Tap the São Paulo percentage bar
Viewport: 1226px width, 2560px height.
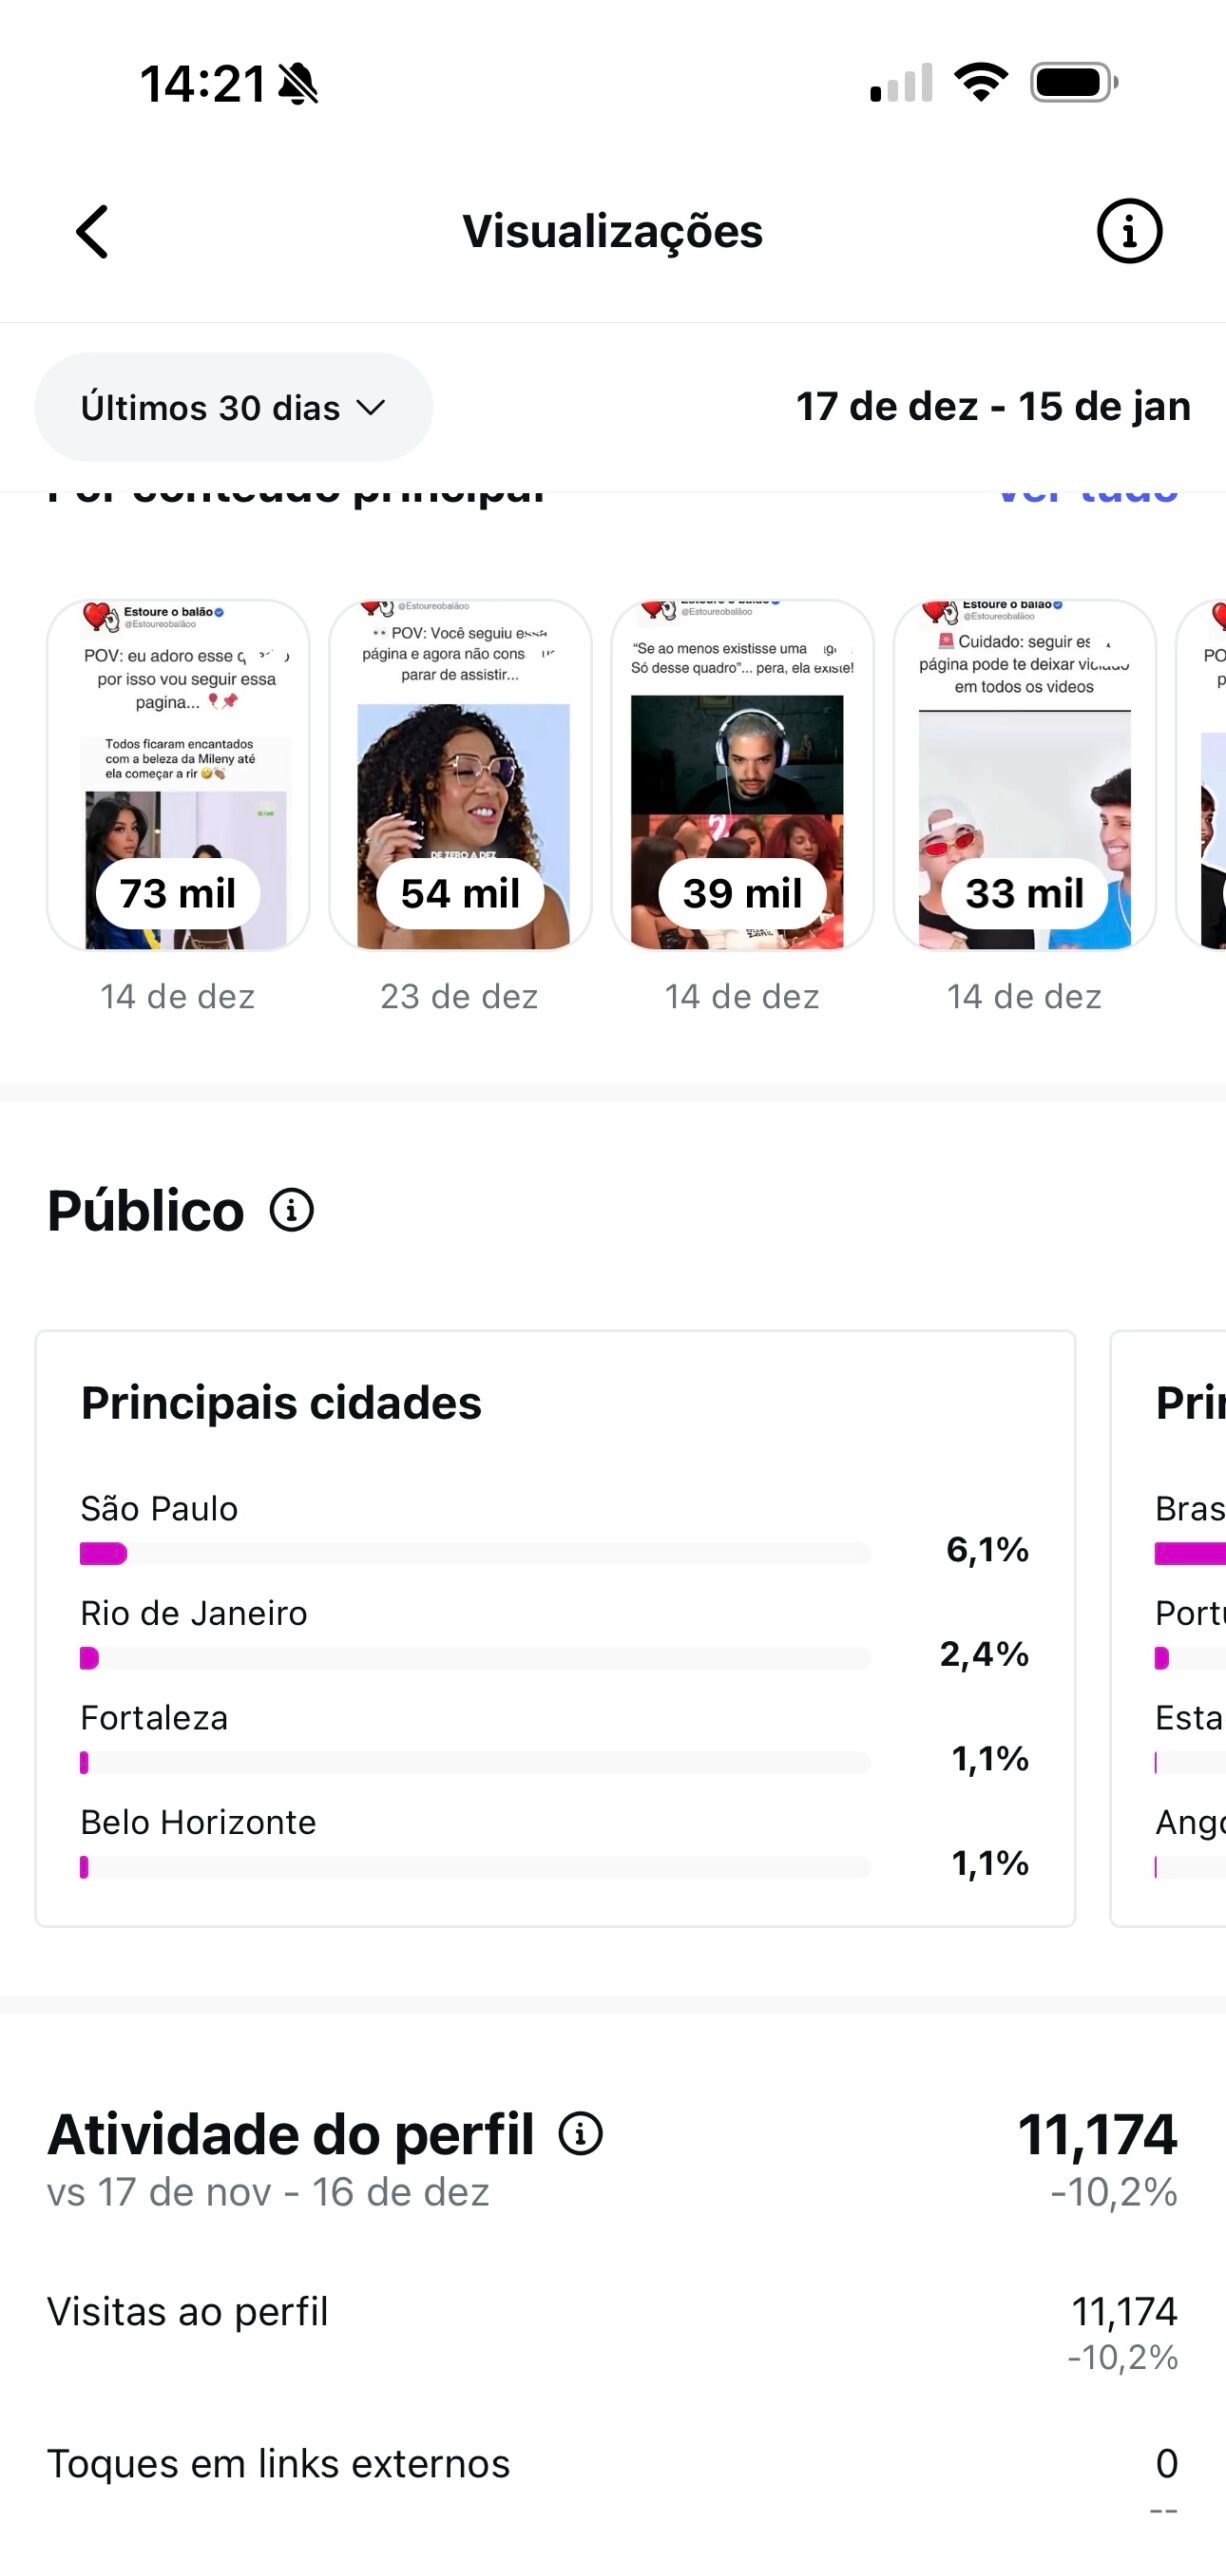pos(475,1553)
